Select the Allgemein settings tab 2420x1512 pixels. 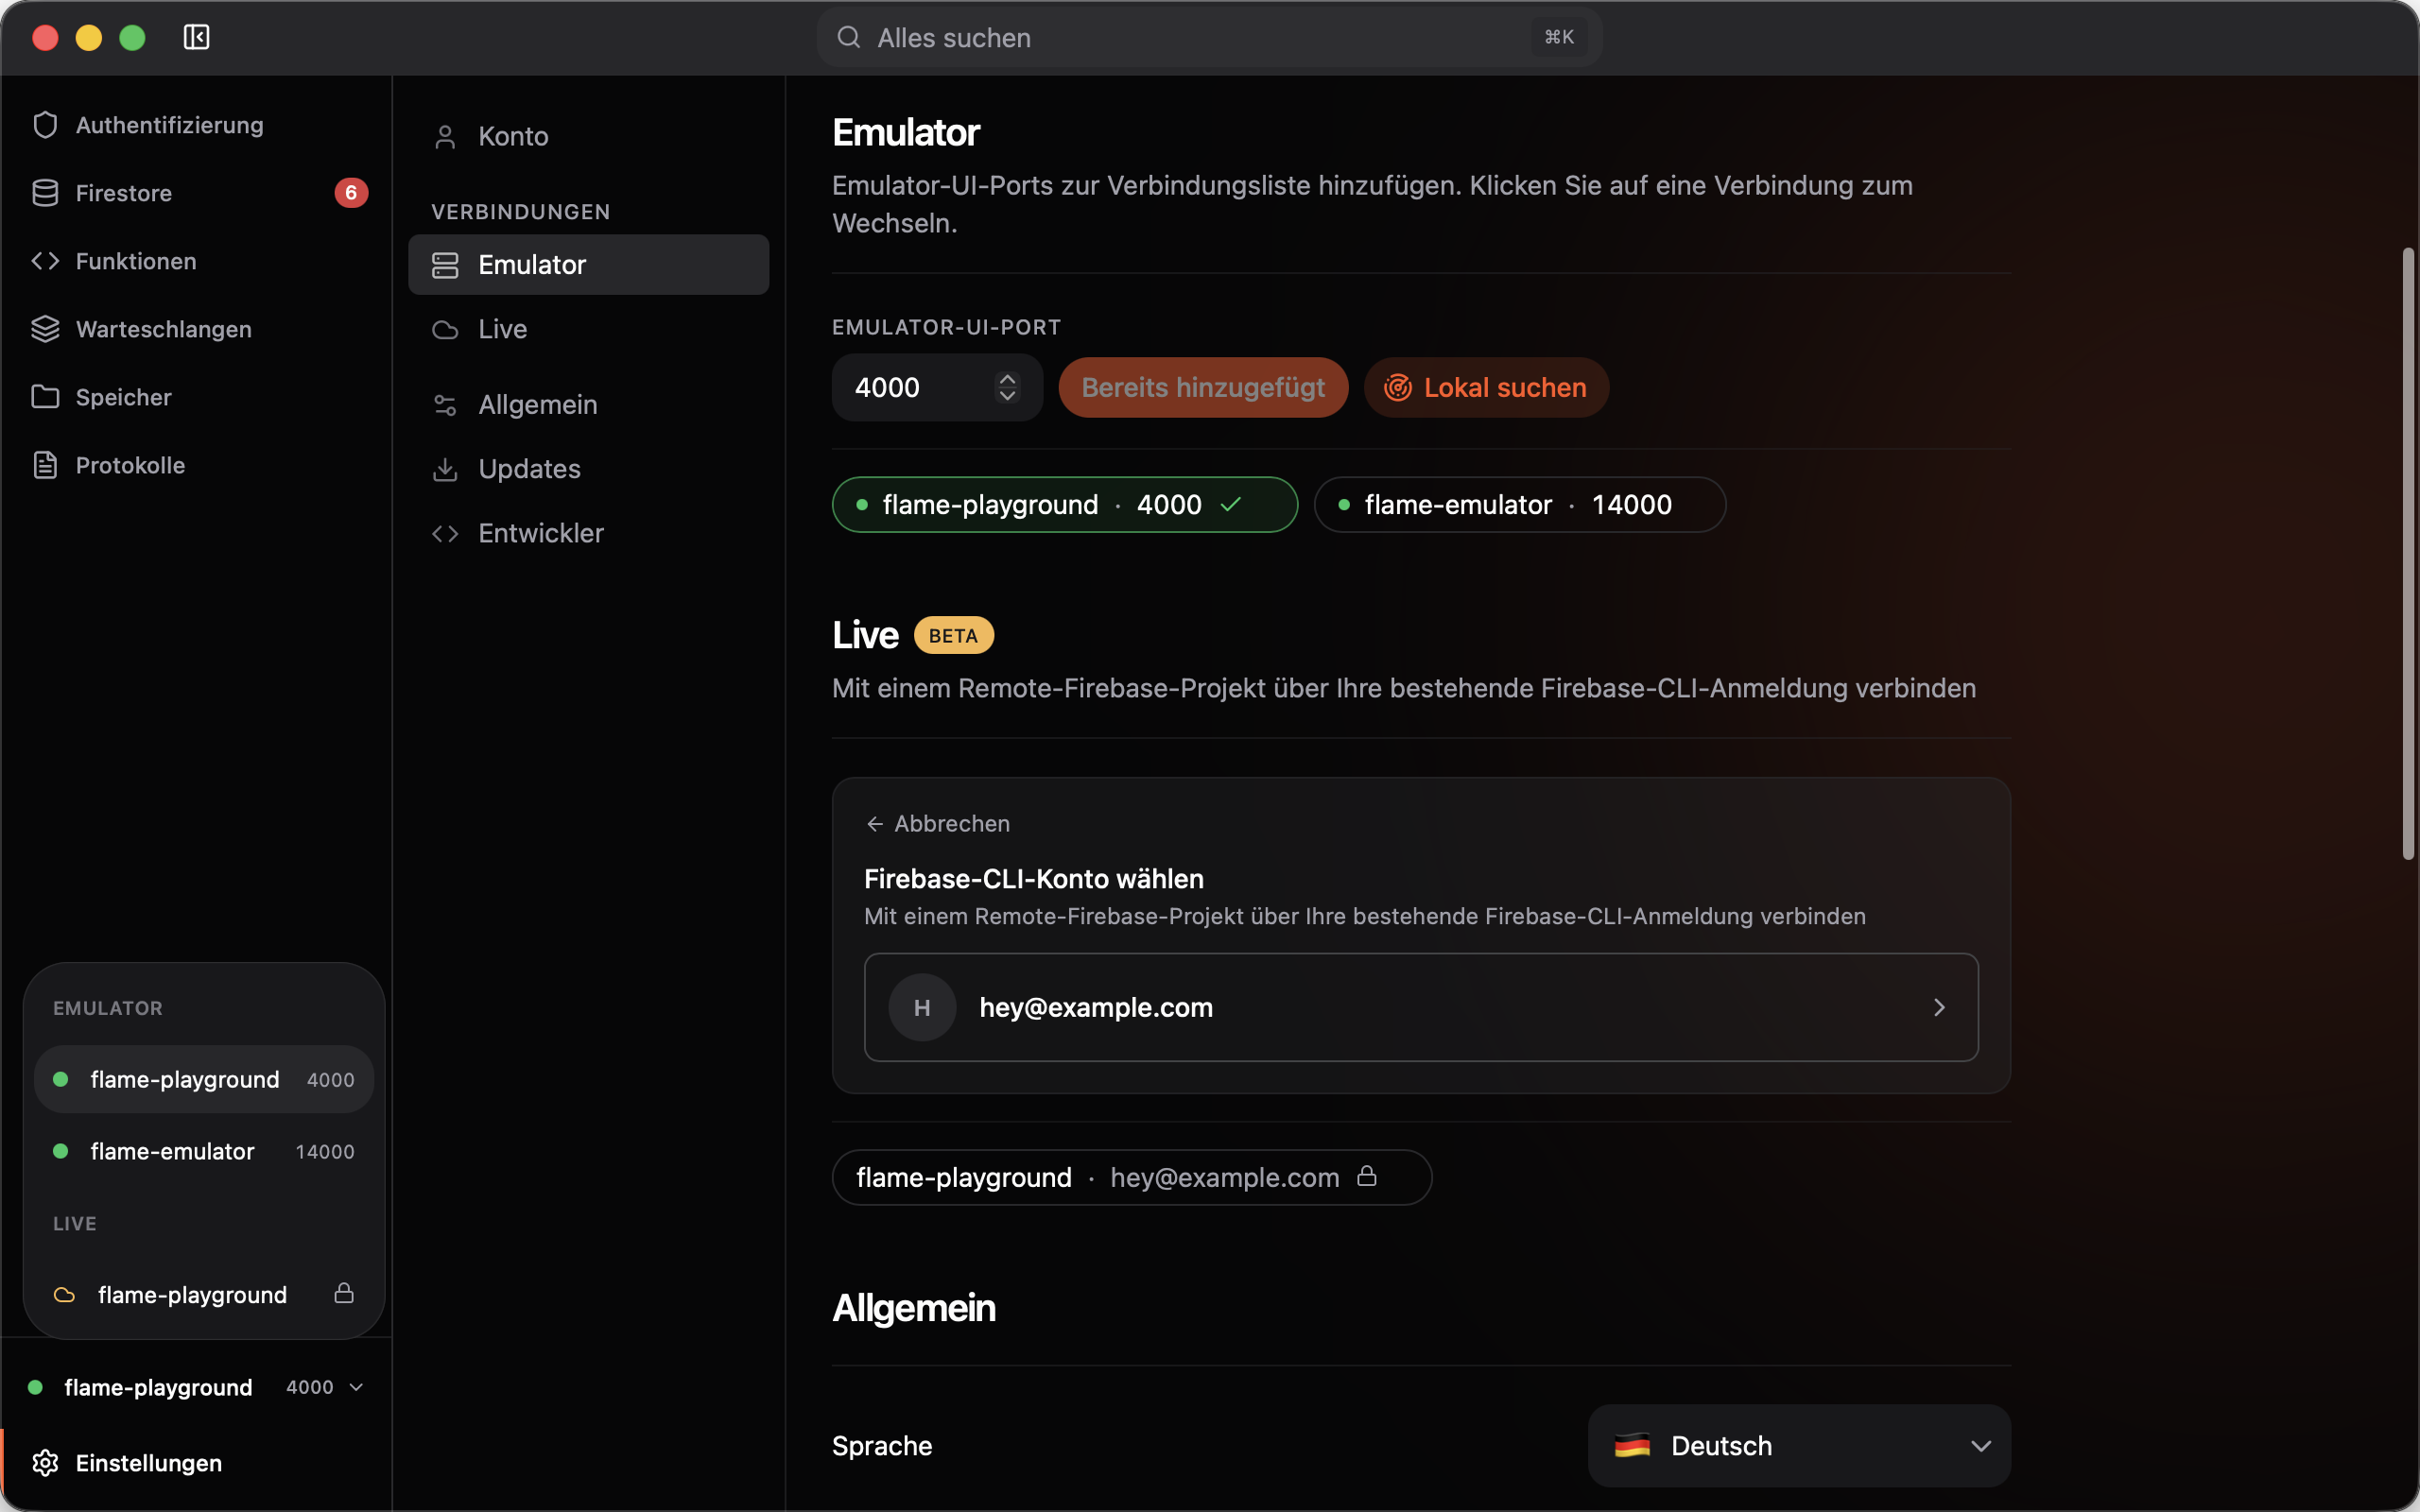588,405
